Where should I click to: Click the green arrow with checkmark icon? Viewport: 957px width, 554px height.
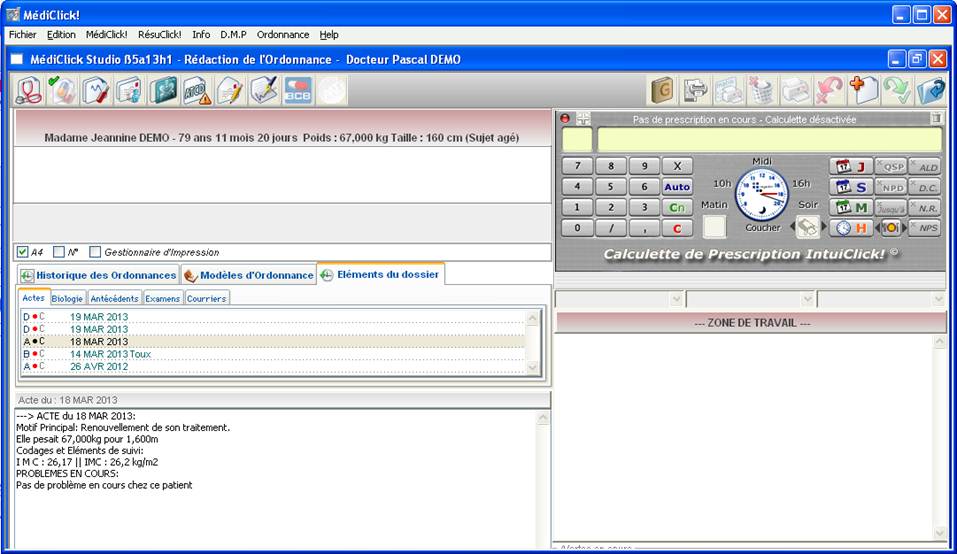[897, 91]
